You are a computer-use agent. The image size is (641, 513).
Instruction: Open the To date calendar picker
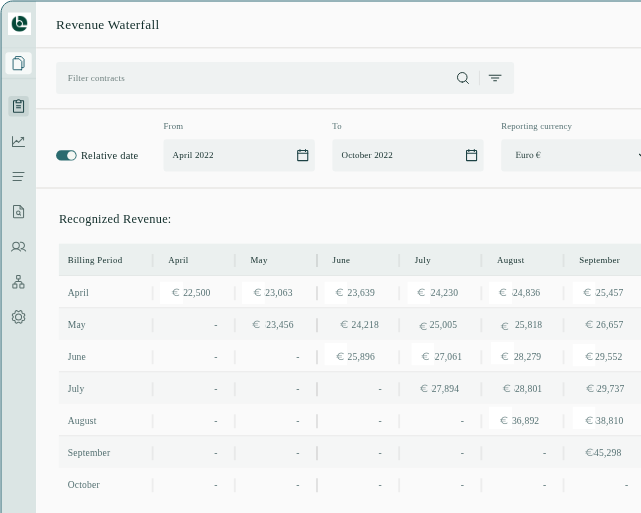(x=471, y=155)
